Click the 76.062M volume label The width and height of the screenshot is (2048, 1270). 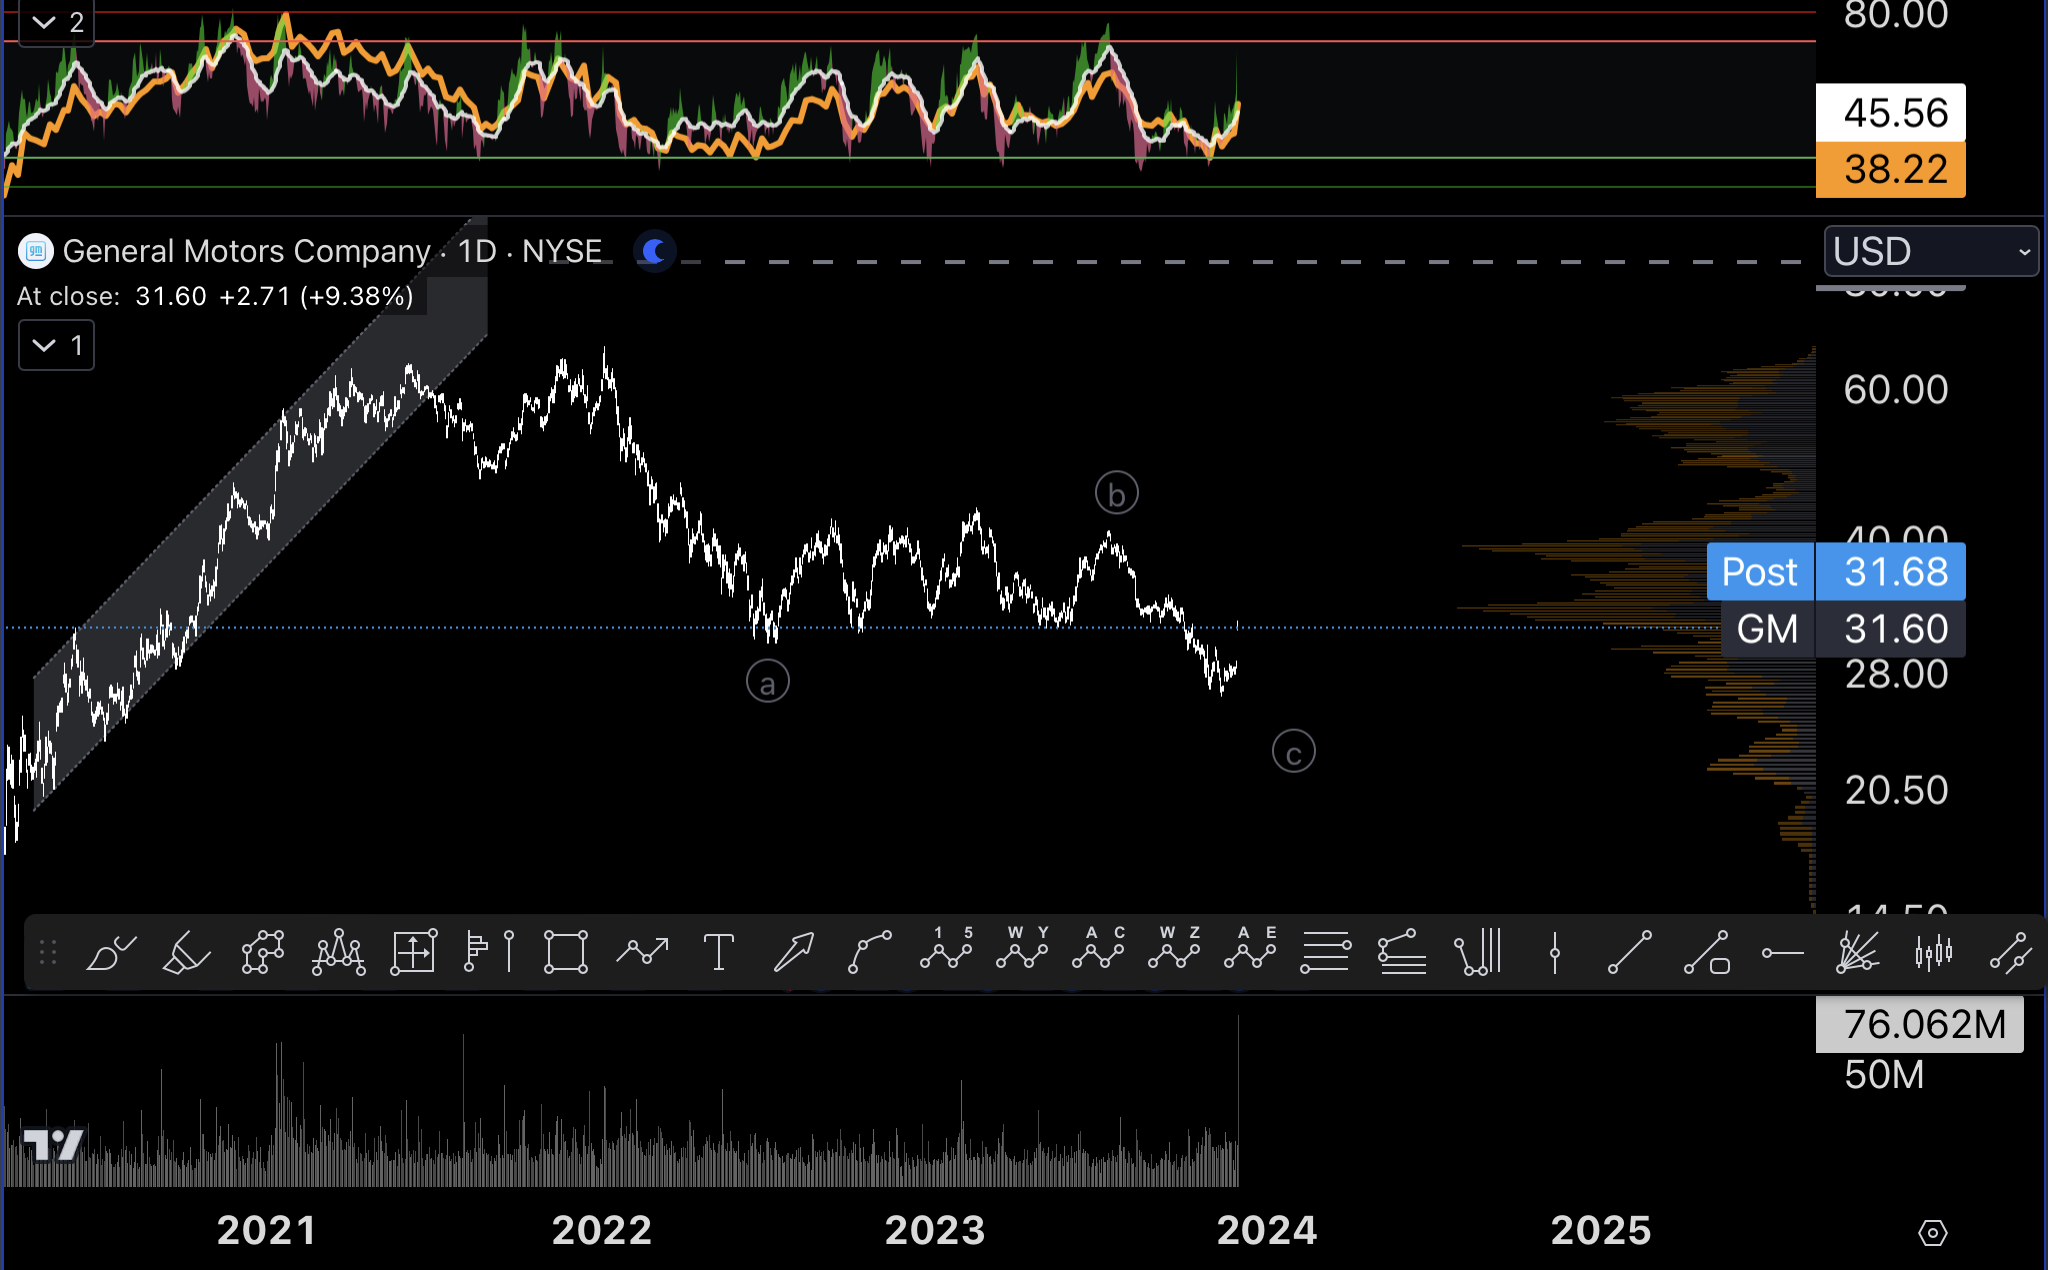[1920, 1024]
